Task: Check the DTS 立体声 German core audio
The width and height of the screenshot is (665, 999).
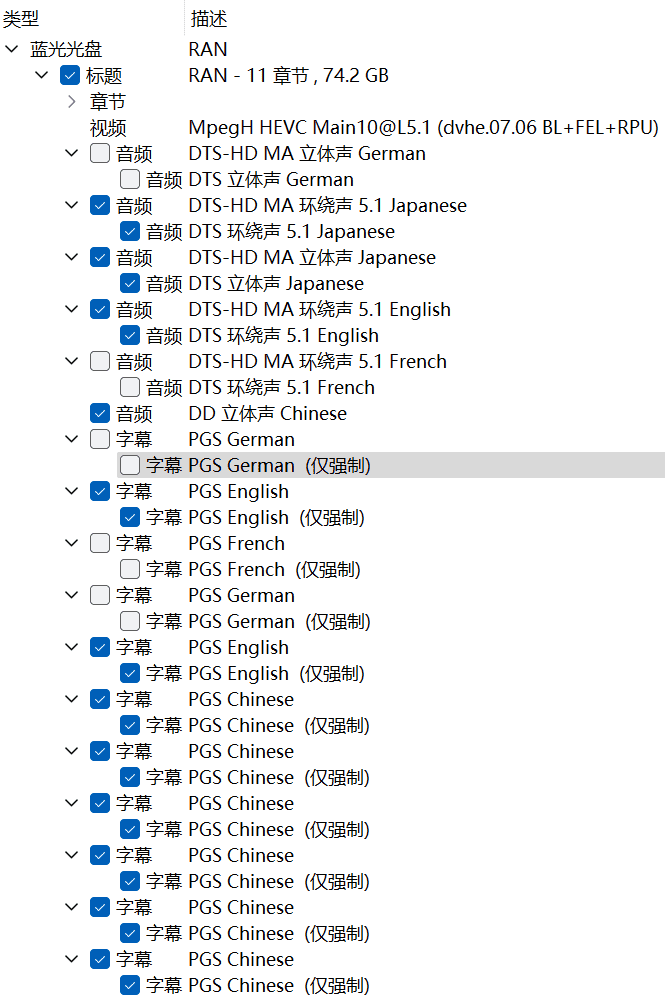Action: click(130, 179)
